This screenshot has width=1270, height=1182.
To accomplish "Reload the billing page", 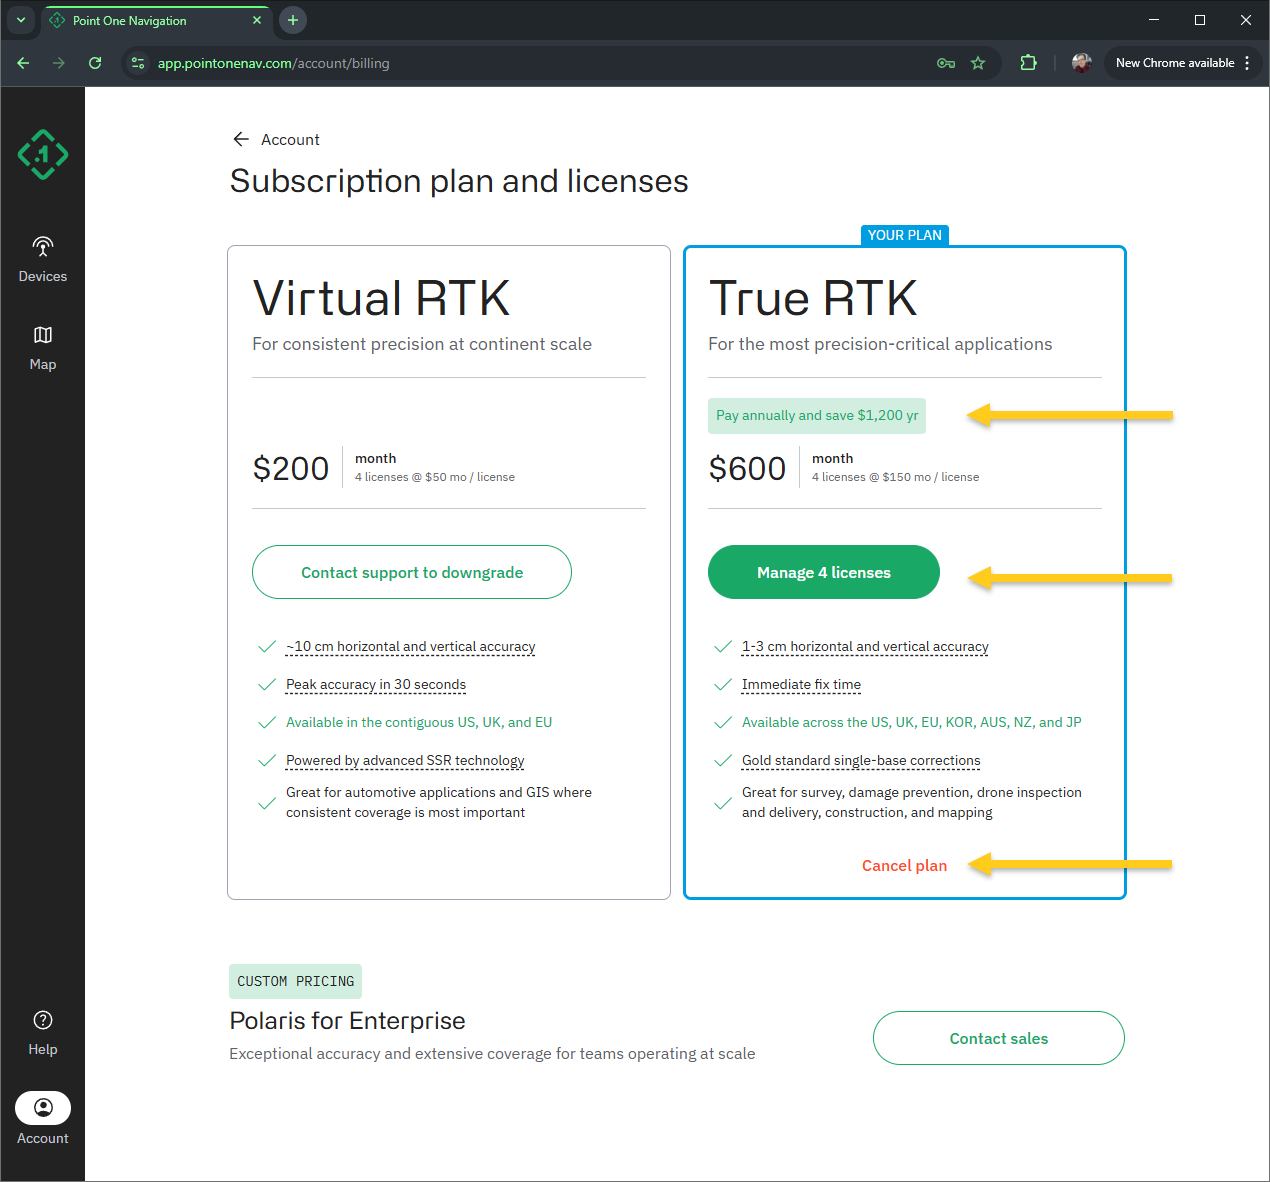I will click(95, 63).
